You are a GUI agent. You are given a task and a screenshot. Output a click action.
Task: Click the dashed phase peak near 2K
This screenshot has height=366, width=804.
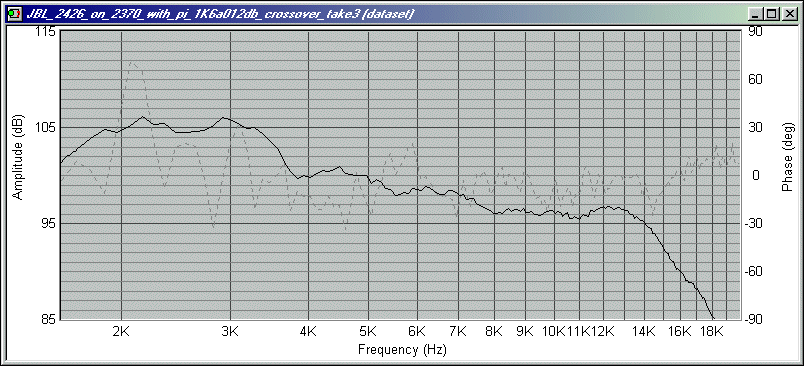[x=133, y=63]
